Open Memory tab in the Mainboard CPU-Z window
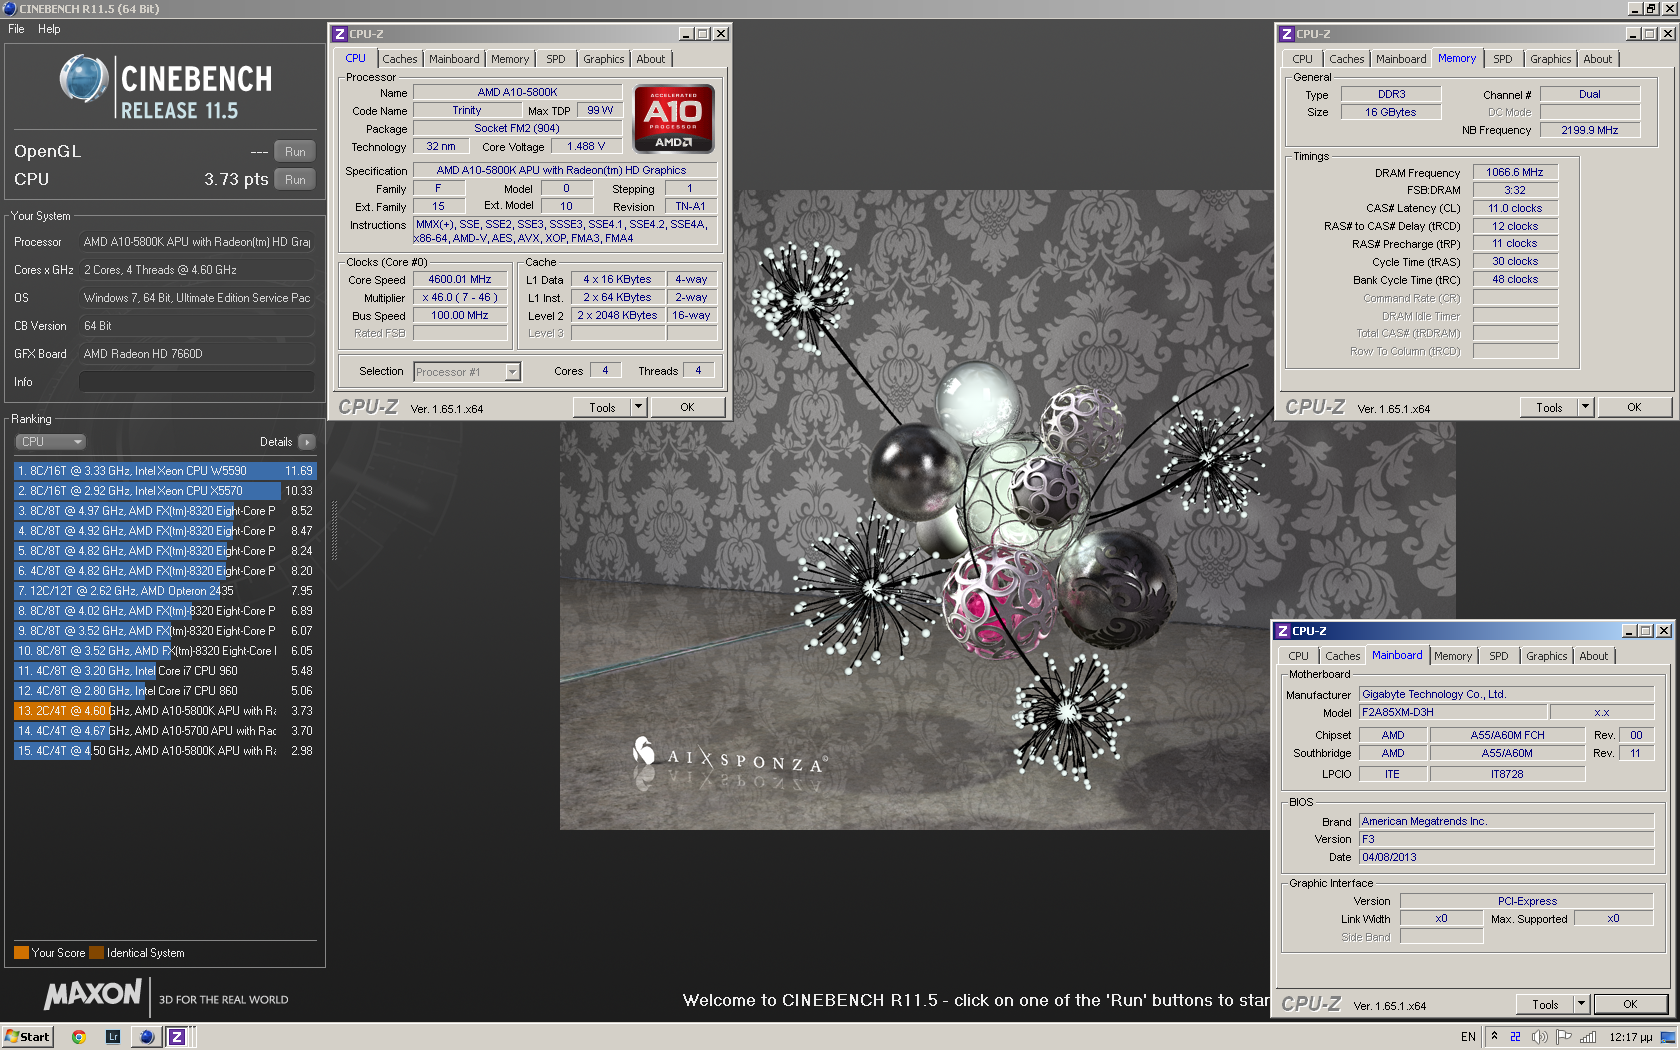 coord(1452,656)
